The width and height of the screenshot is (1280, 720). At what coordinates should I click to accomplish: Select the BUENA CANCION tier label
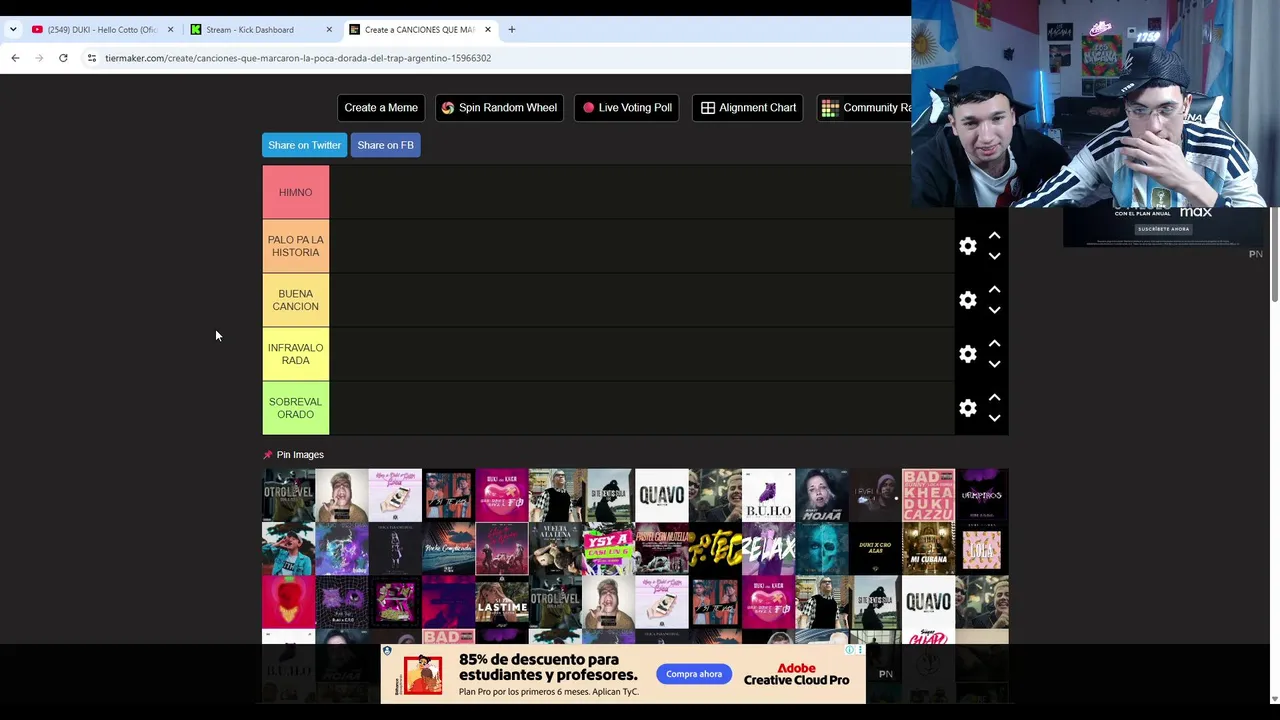(295, 300)
